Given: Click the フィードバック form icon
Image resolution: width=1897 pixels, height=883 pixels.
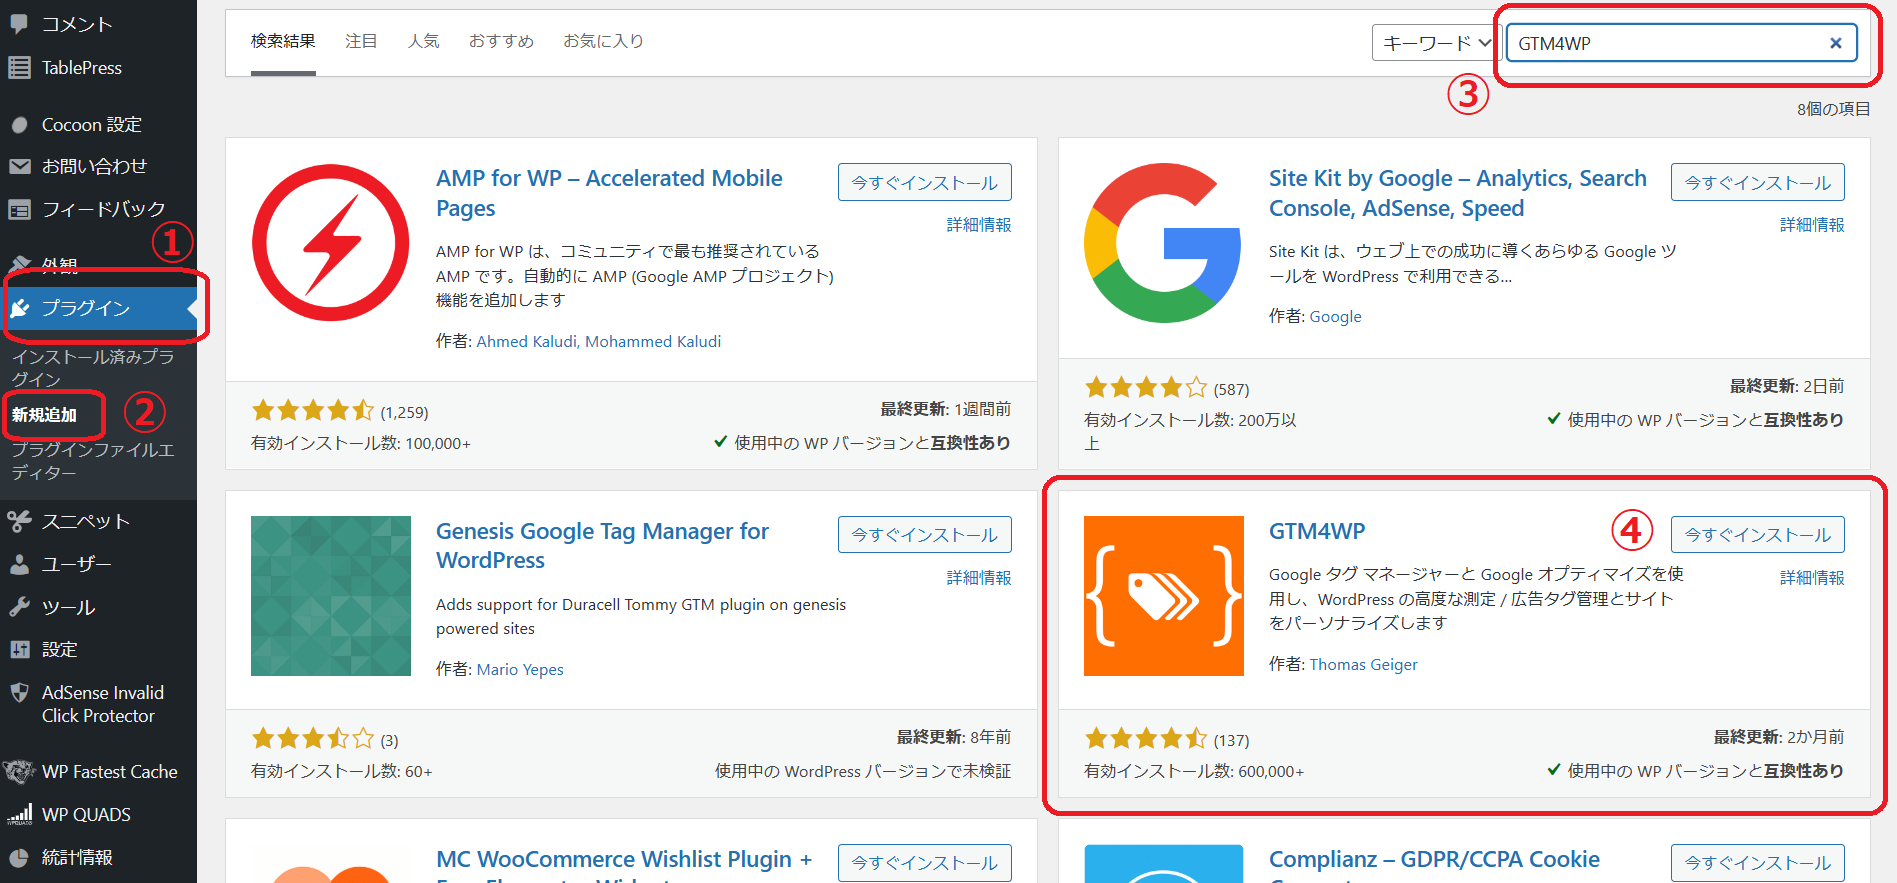Looking at the screenshot, I should [x=19, y=209].
